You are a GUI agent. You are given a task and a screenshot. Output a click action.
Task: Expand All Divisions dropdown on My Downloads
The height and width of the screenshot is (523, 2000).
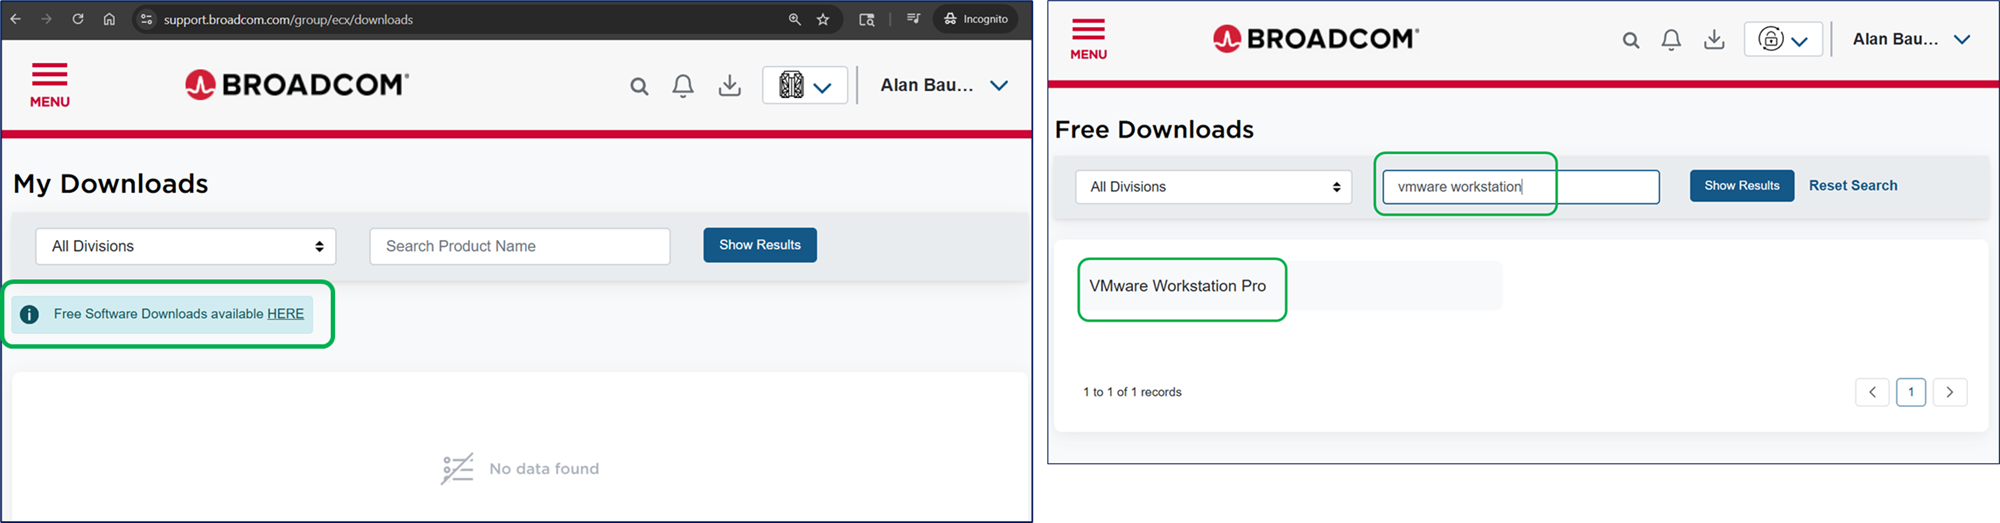[x=186, y=246]
